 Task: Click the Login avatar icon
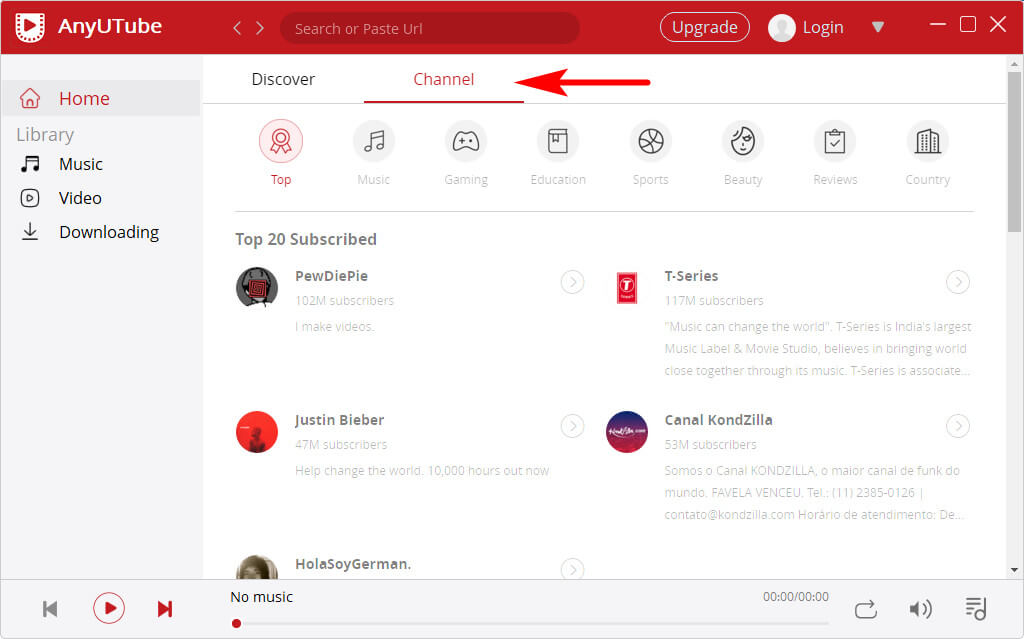point(781,27)
